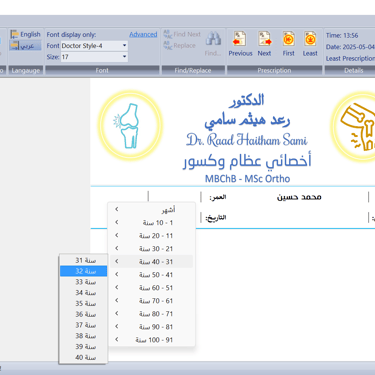Jump to the First prescription

point(289,44)
